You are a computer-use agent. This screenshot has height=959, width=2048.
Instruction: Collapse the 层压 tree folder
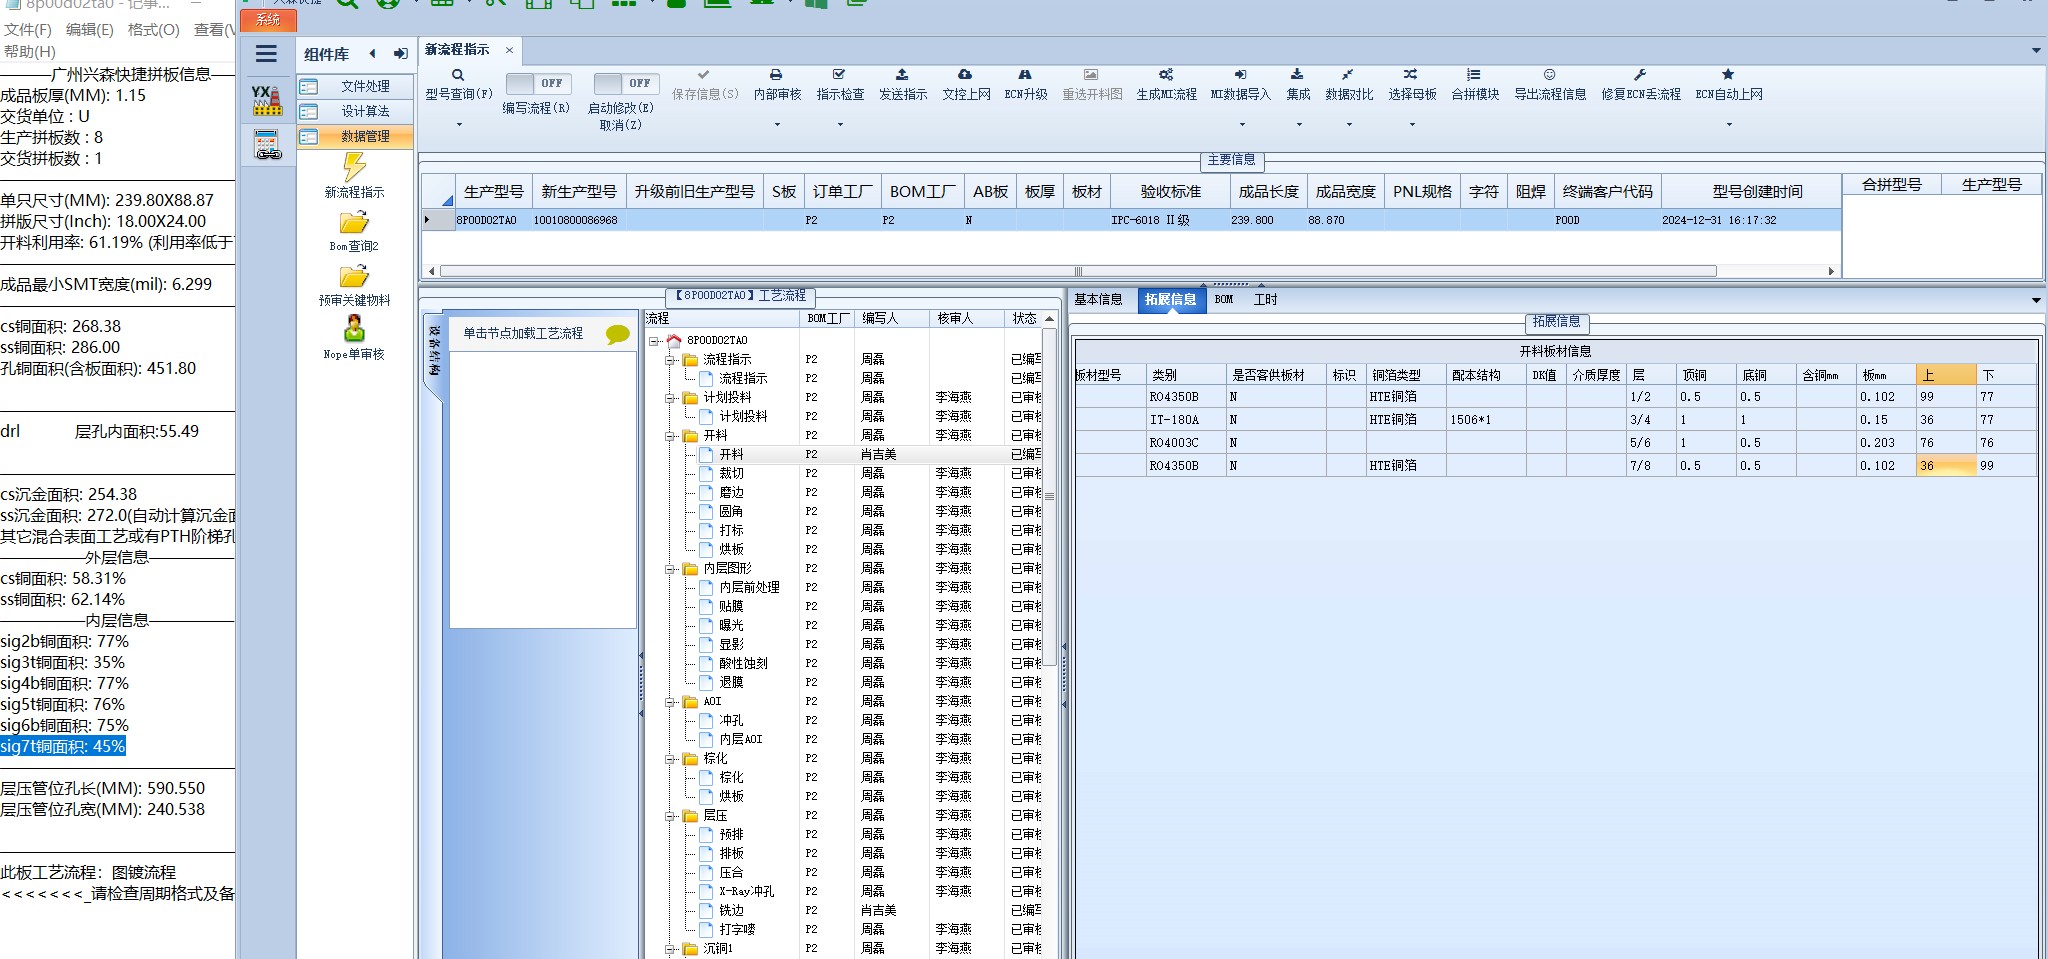coord(671,816)
